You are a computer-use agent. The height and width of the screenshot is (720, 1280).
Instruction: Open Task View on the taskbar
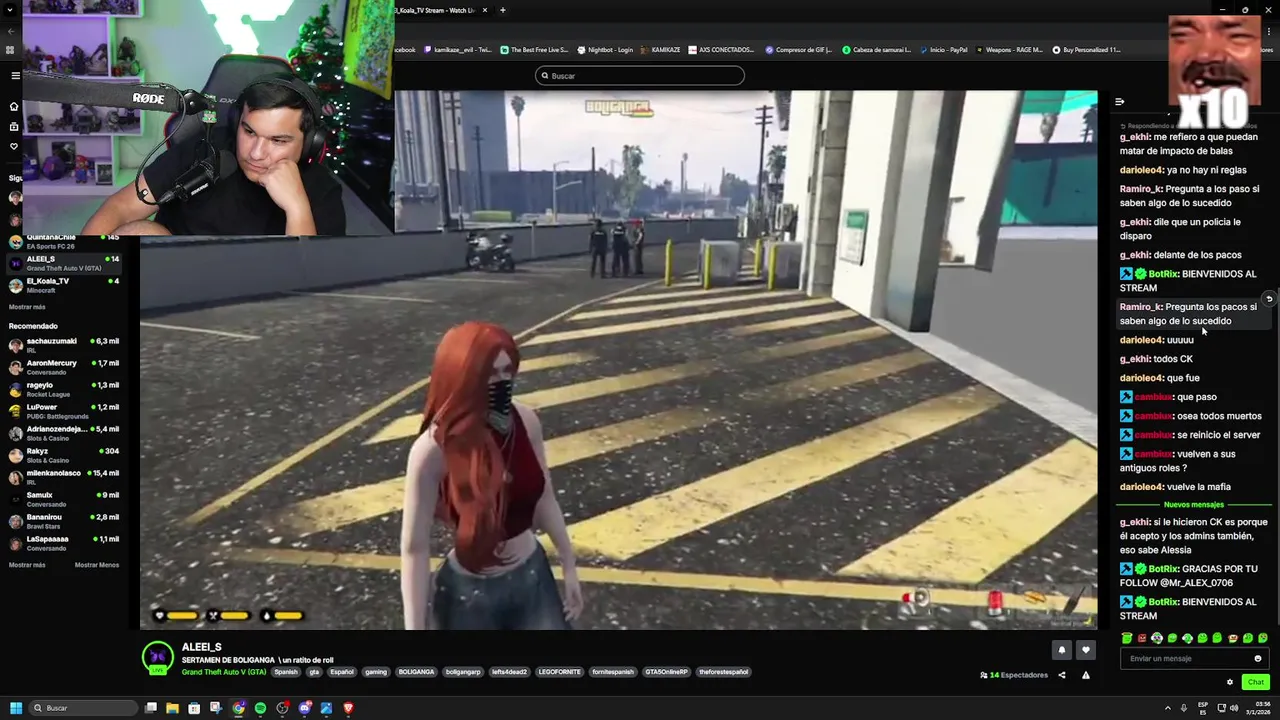click(x=151, y=708)
